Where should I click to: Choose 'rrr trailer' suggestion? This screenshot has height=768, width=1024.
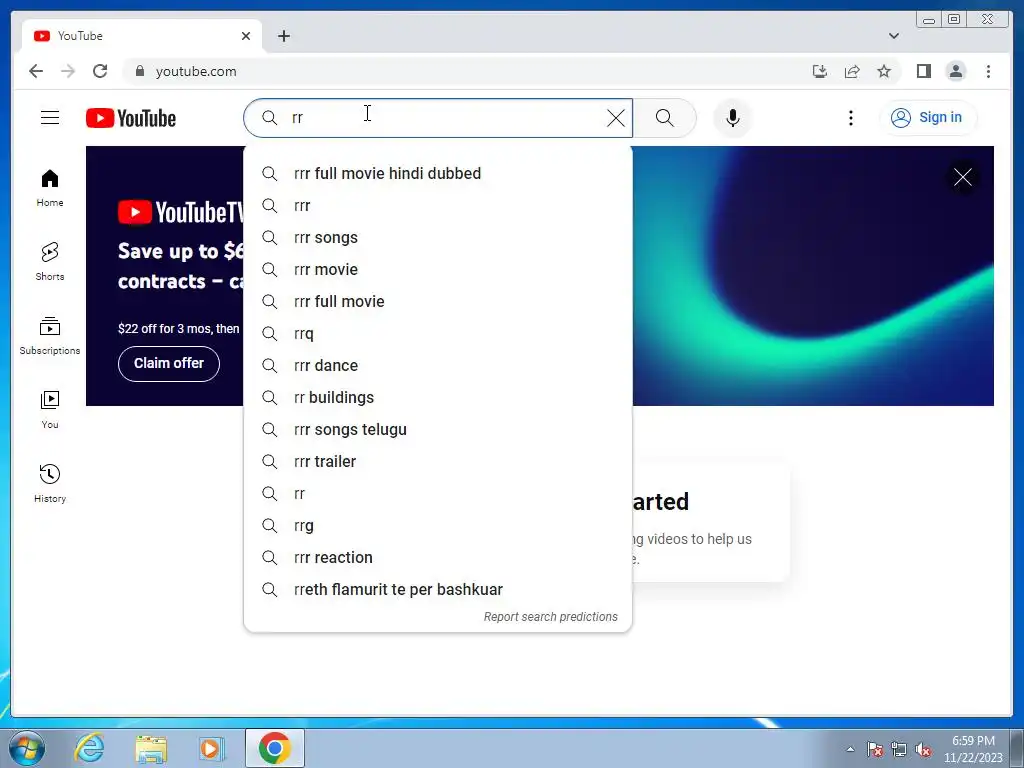438,462
